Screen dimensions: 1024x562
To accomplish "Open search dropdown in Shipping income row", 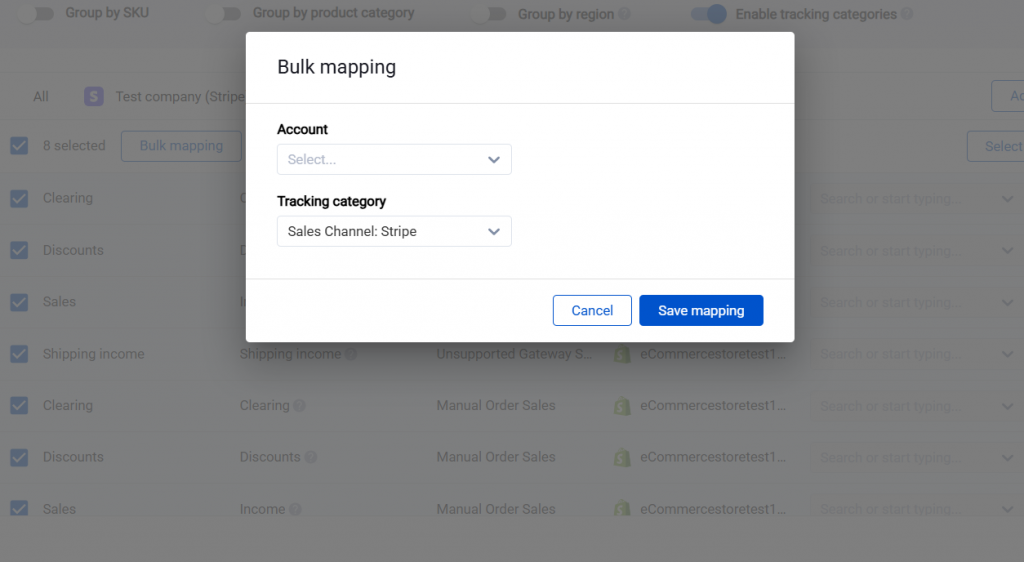I will pyautogui.click(x=917, y=354).
